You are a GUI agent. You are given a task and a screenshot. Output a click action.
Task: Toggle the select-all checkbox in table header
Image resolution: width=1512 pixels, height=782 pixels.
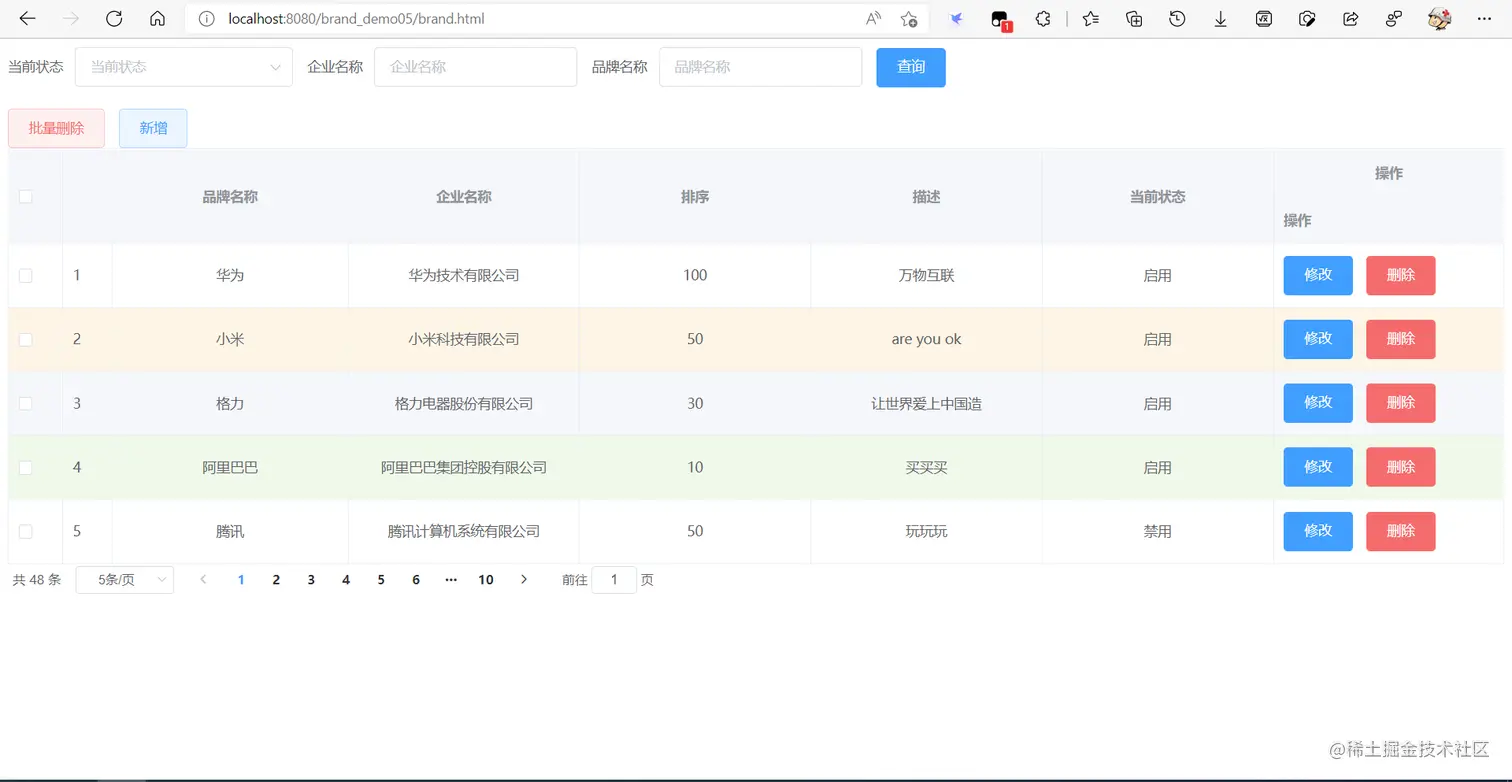[x=26, y=197]
